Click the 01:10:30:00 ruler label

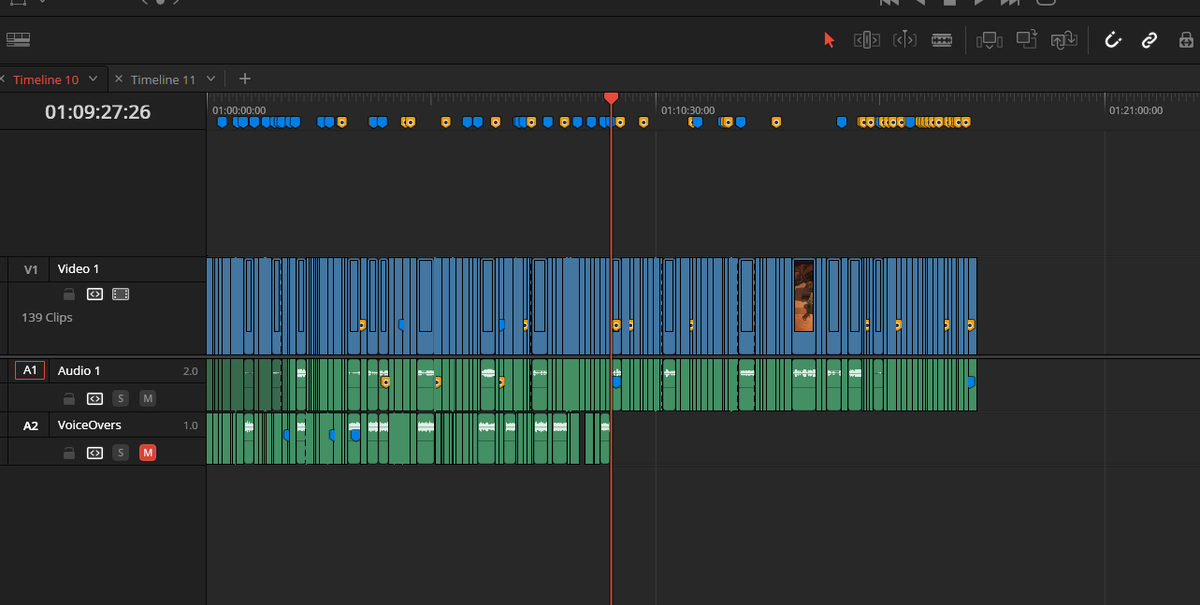(688, 110)
